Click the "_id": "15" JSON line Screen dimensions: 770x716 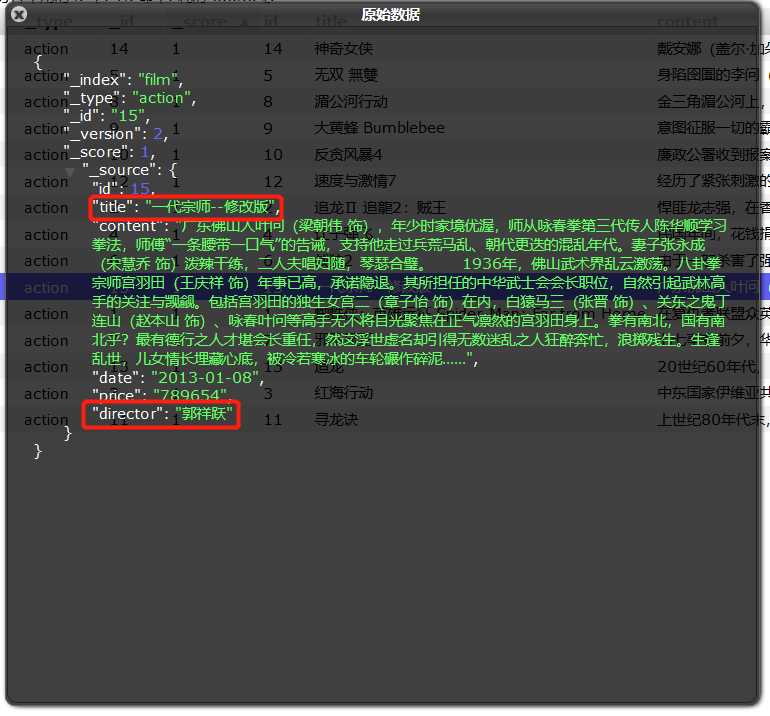(107, 116)
